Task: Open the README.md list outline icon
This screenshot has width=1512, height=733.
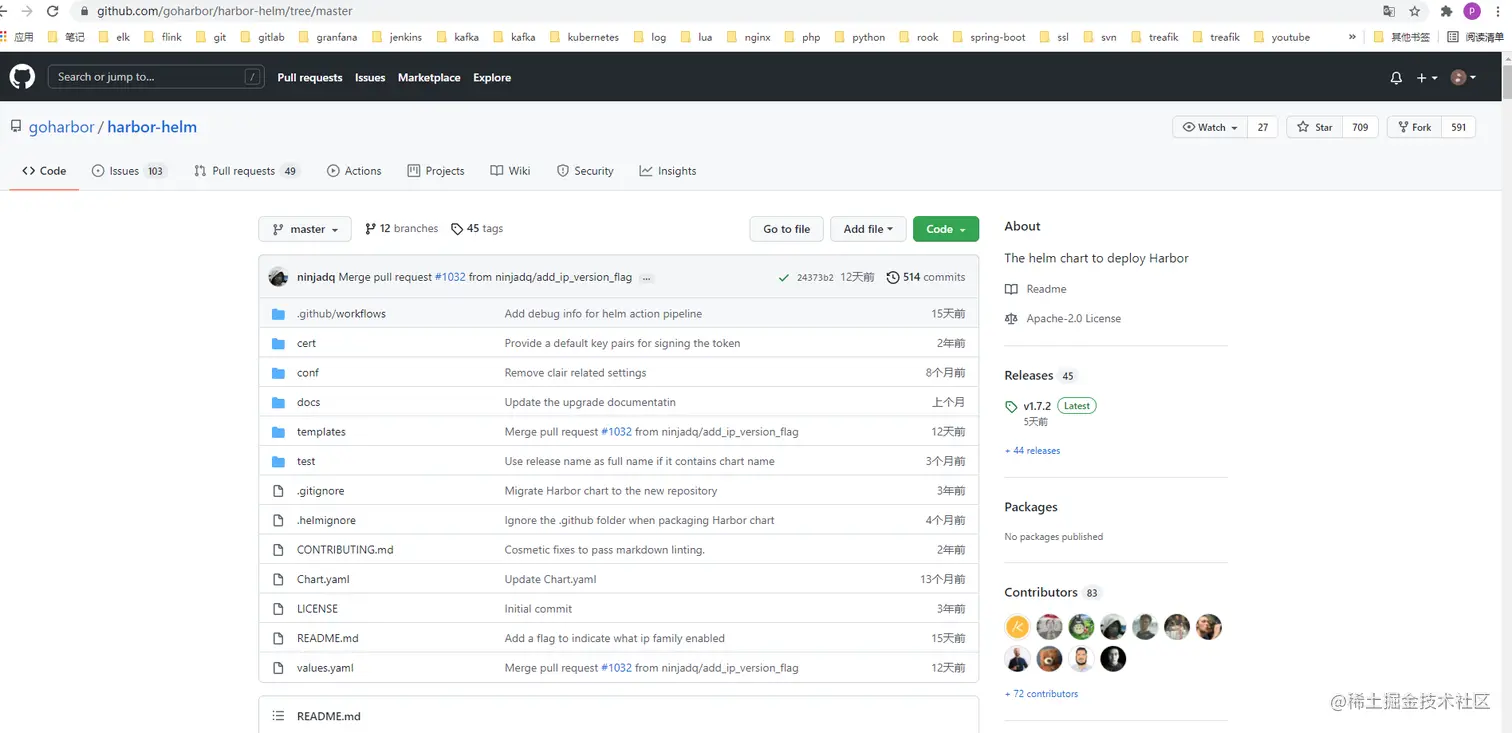Action: pos(278,716)
